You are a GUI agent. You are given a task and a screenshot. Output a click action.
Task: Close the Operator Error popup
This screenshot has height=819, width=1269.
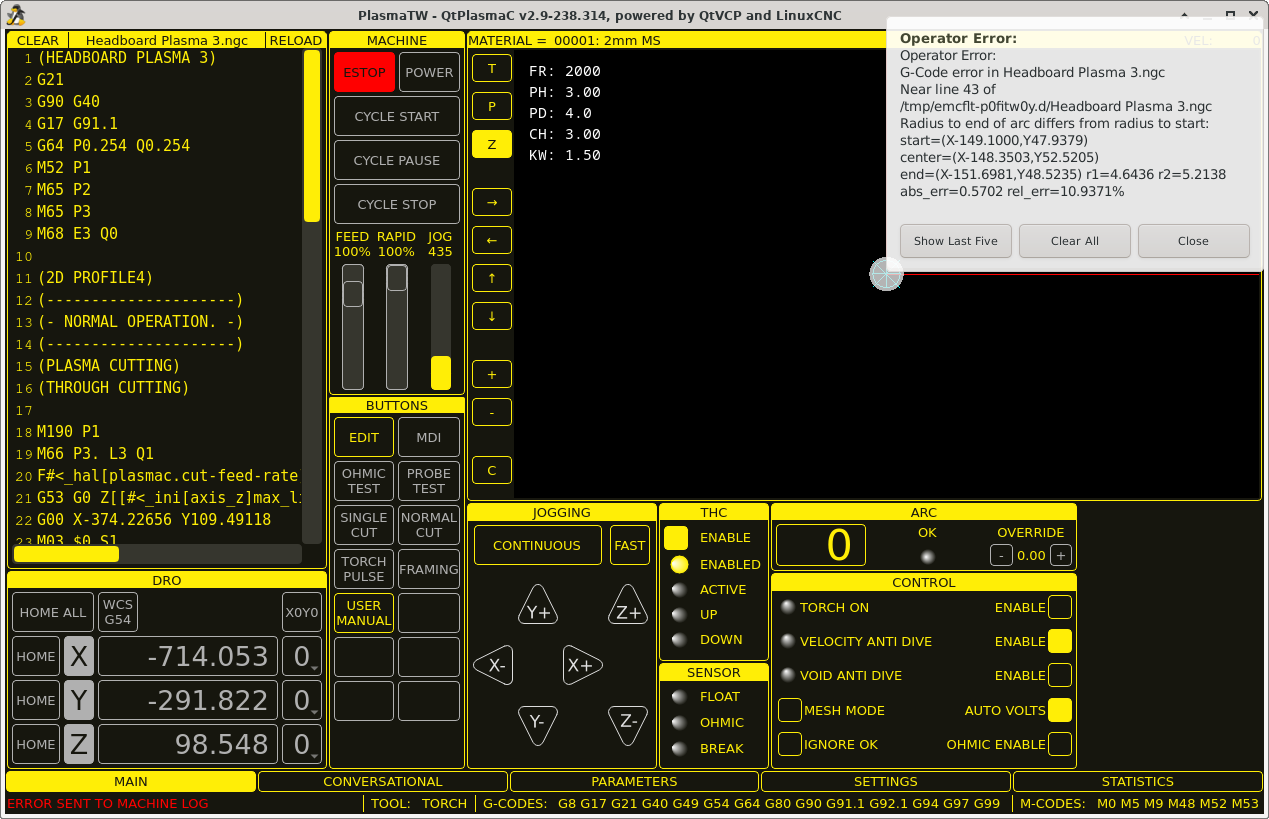click(1194, 241)
